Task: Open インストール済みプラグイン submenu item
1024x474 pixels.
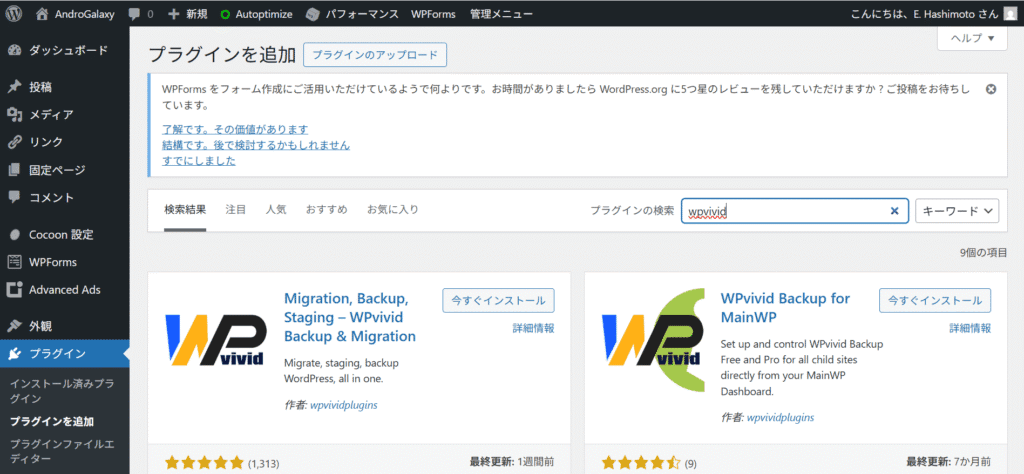Action: point(62,391)
